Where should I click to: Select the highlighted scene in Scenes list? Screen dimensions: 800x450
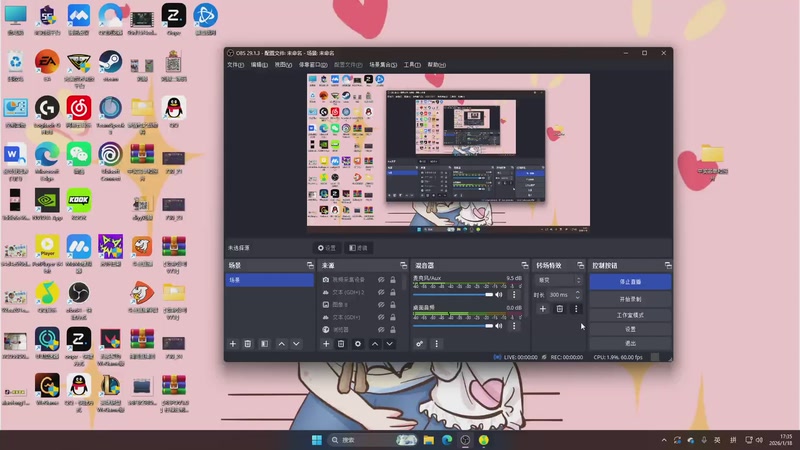click(x=269, y=280)
